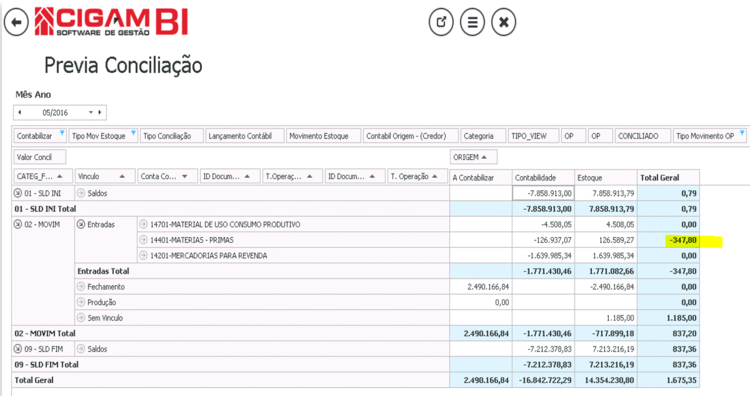Sort the CATEG_F... row field
This screenshot has height=396, width=750.
click(43, 176)
